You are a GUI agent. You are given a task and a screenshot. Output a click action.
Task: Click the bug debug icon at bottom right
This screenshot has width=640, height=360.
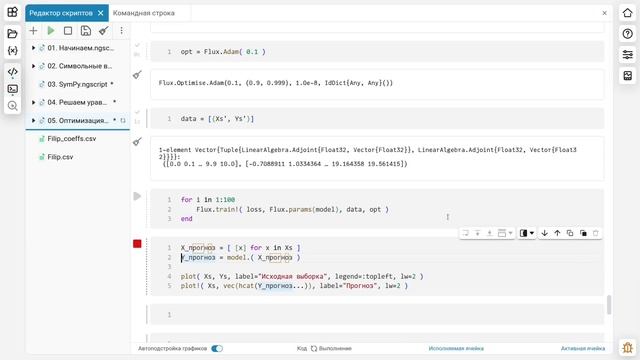(627, 347)
